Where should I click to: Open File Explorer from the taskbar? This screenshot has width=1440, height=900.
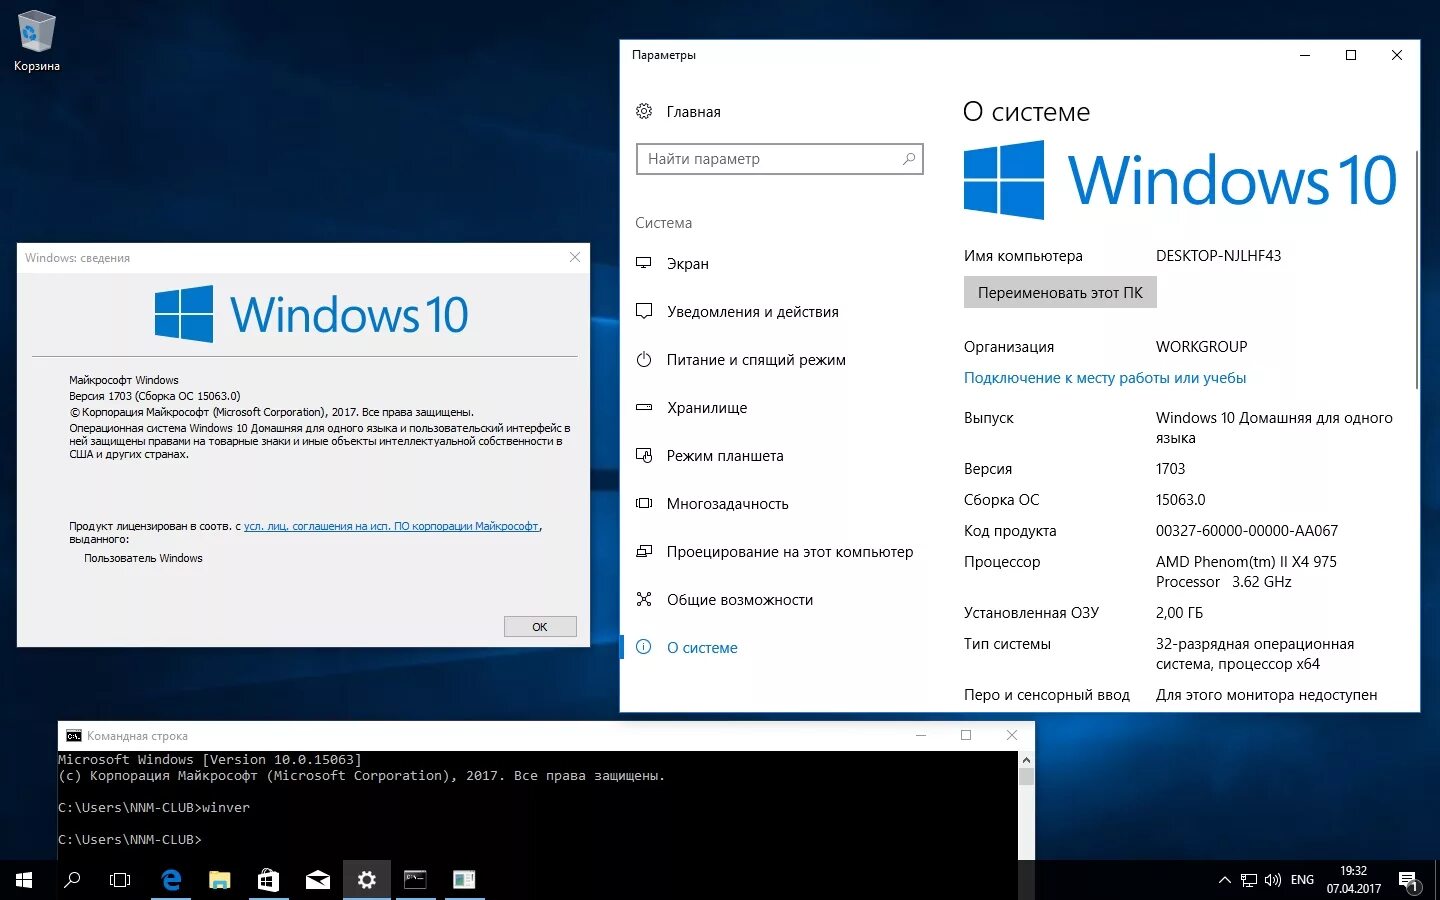(x=219, y=880)
